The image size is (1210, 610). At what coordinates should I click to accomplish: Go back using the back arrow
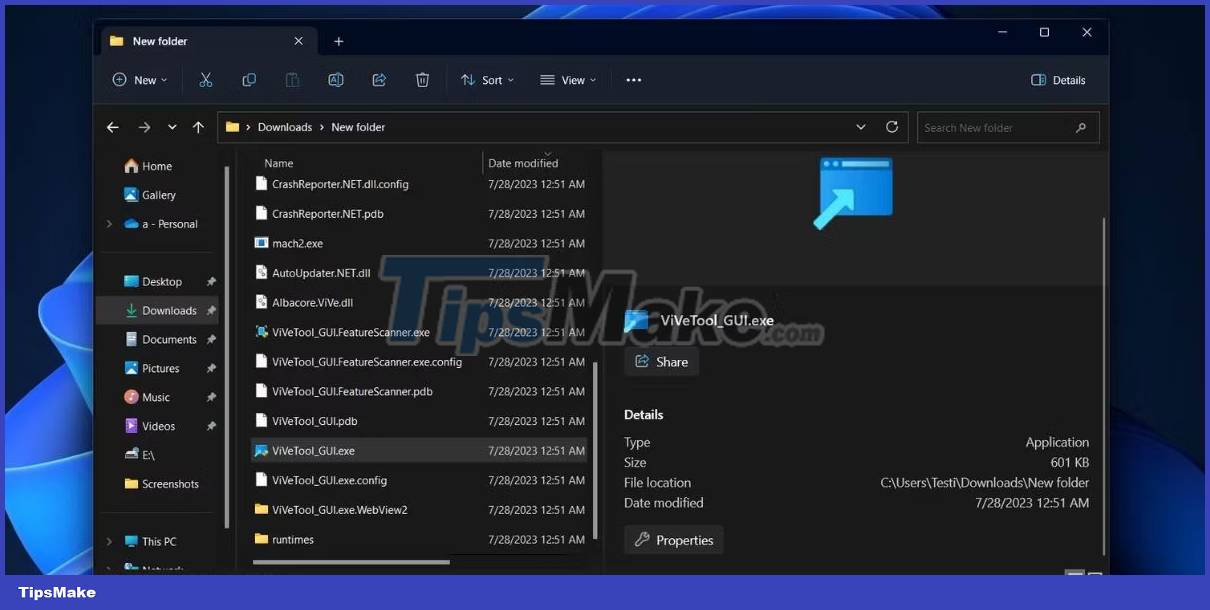click(113, 127)
